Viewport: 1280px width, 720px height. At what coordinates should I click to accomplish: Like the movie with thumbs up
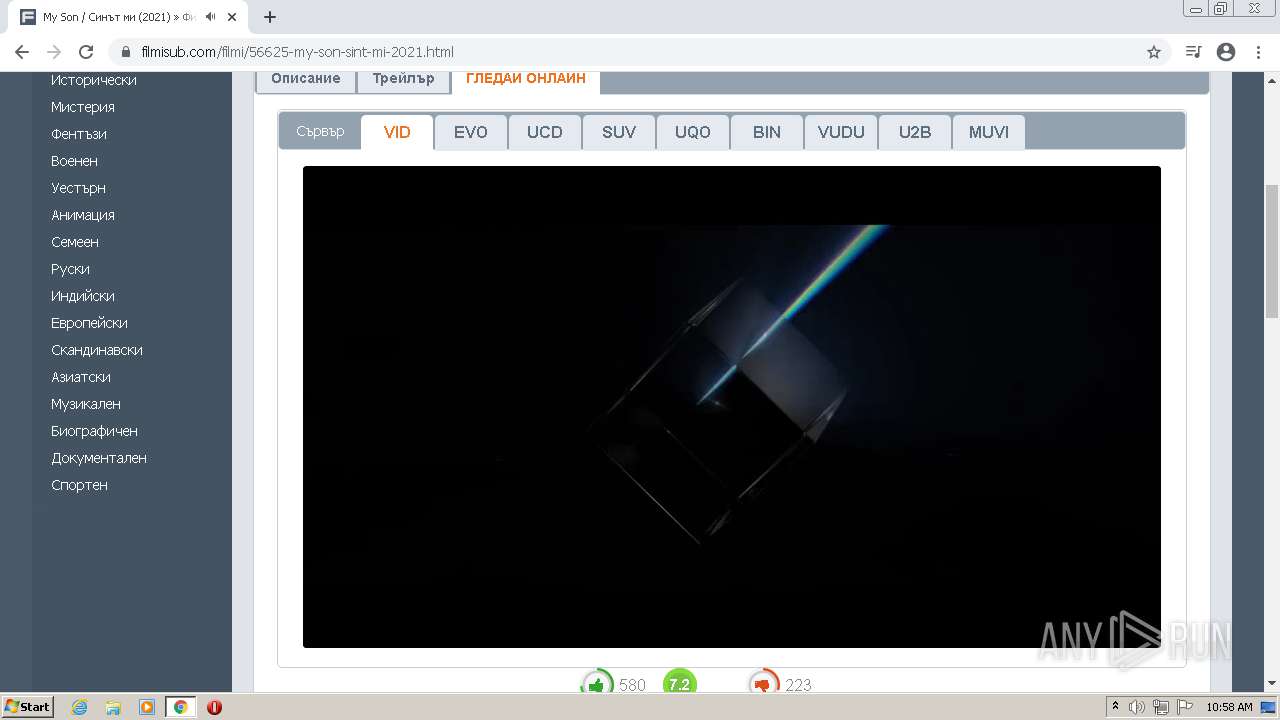[x=597, y=684]
